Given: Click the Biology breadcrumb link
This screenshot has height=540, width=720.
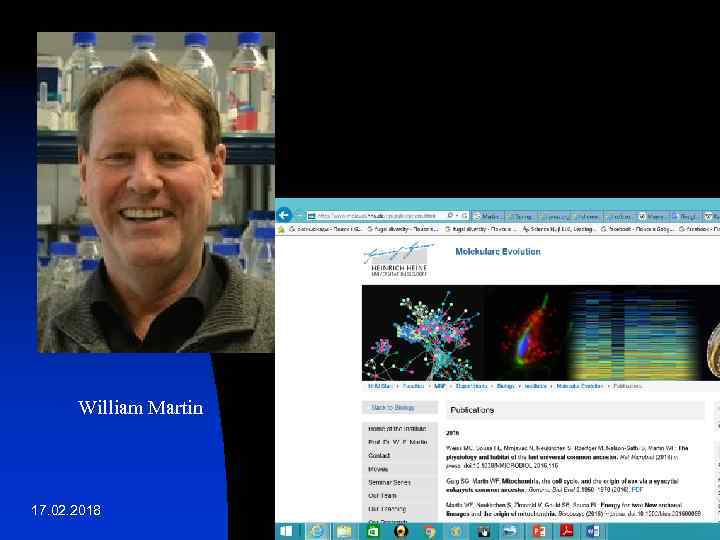Looking at the screenshot, I should 505,386.
